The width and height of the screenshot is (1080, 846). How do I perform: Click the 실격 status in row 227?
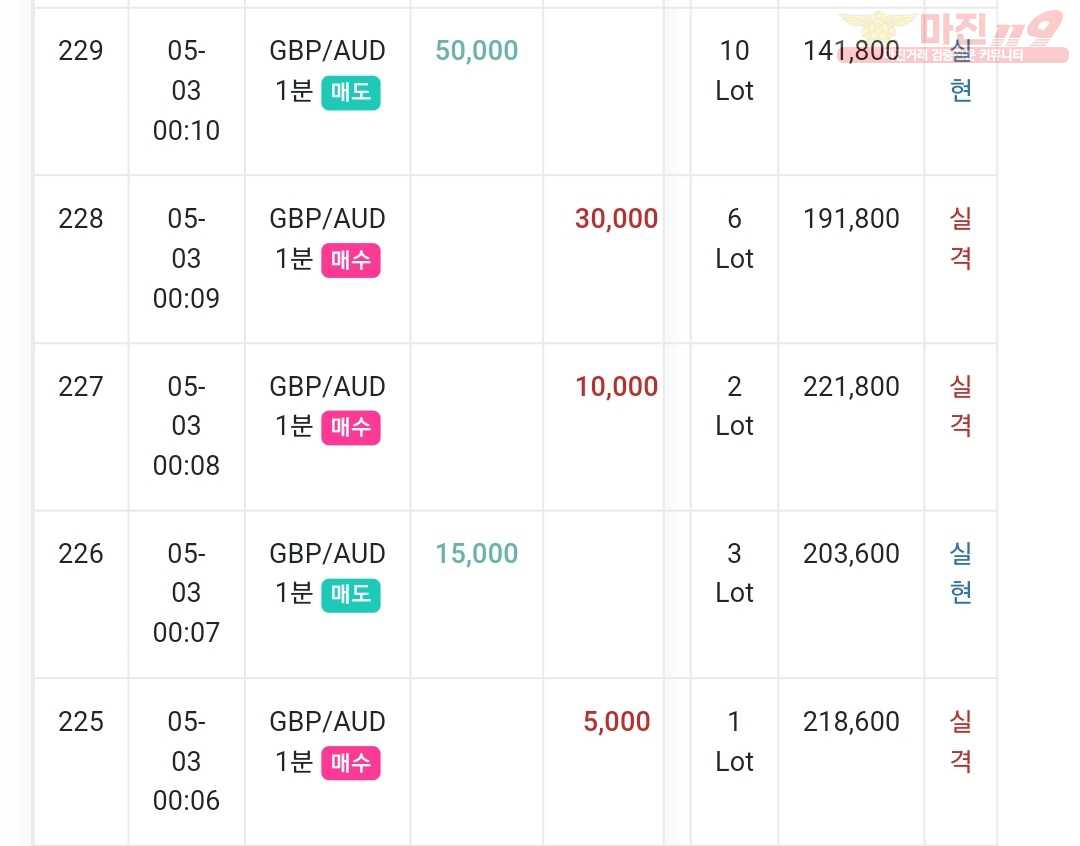click(x=960, y=406)
